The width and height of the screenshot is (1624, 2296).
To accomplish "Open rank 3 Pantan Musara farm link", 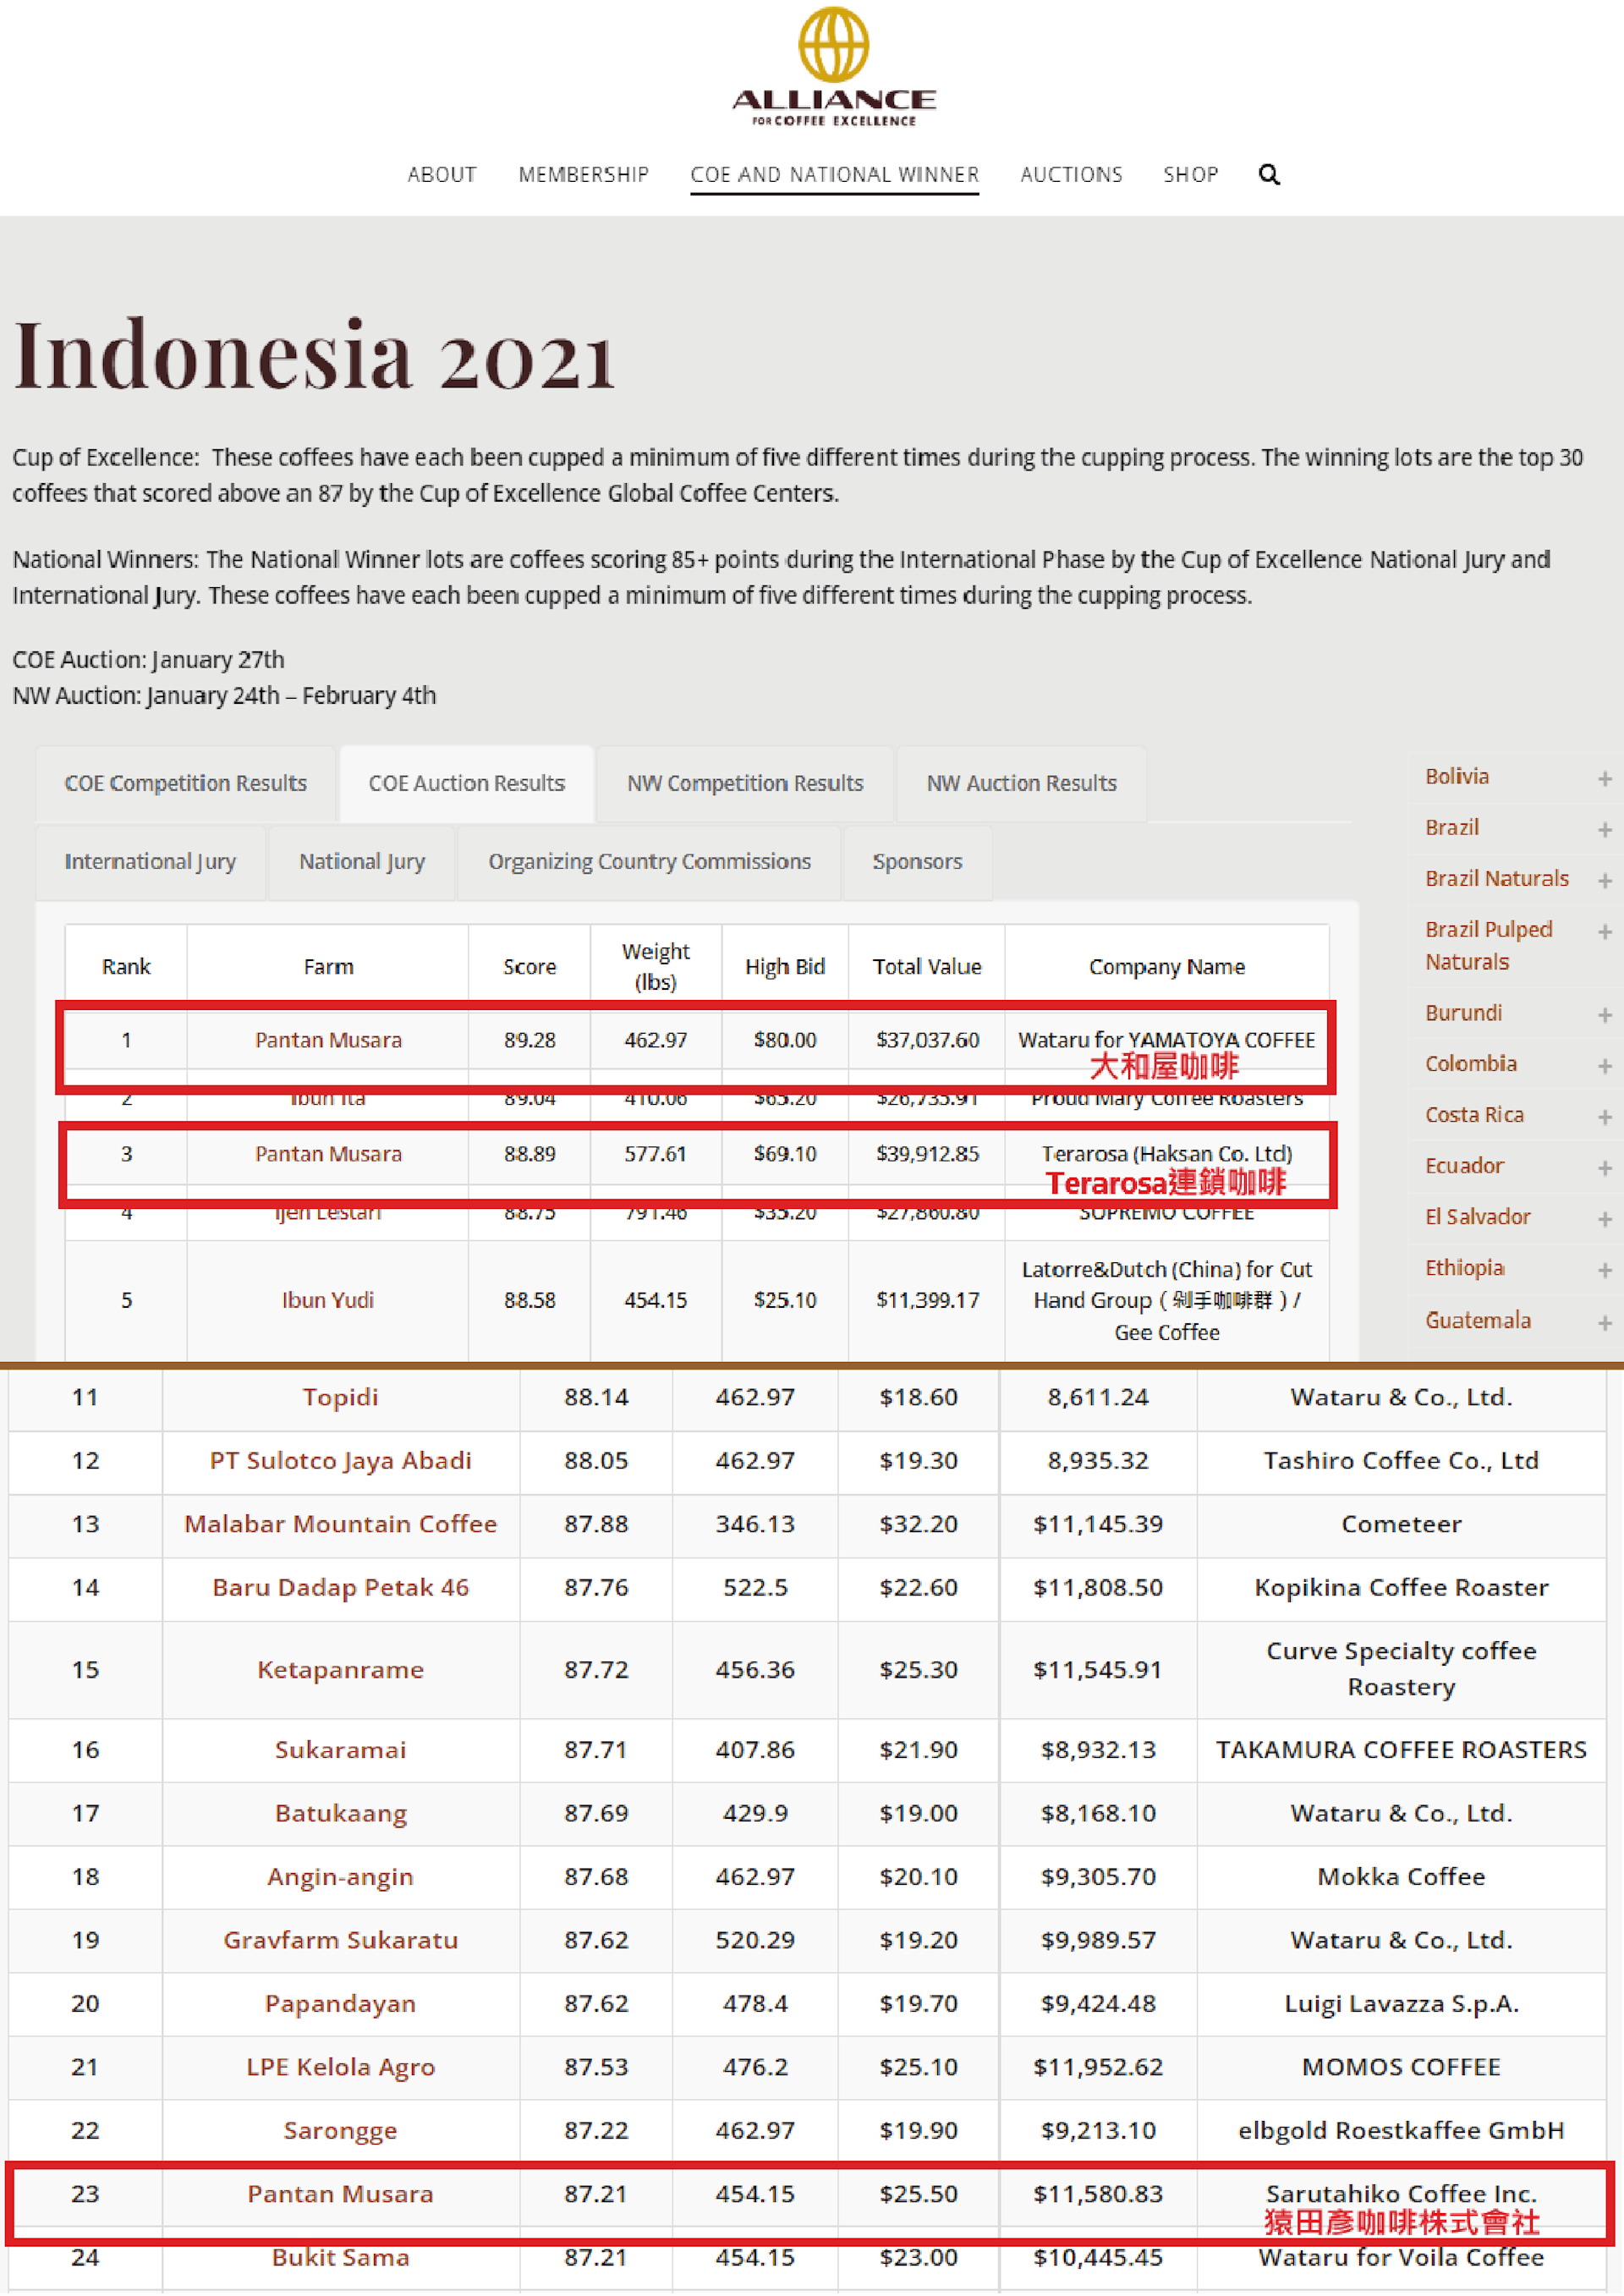I will pyautogui.click(x=328, y=1155).
